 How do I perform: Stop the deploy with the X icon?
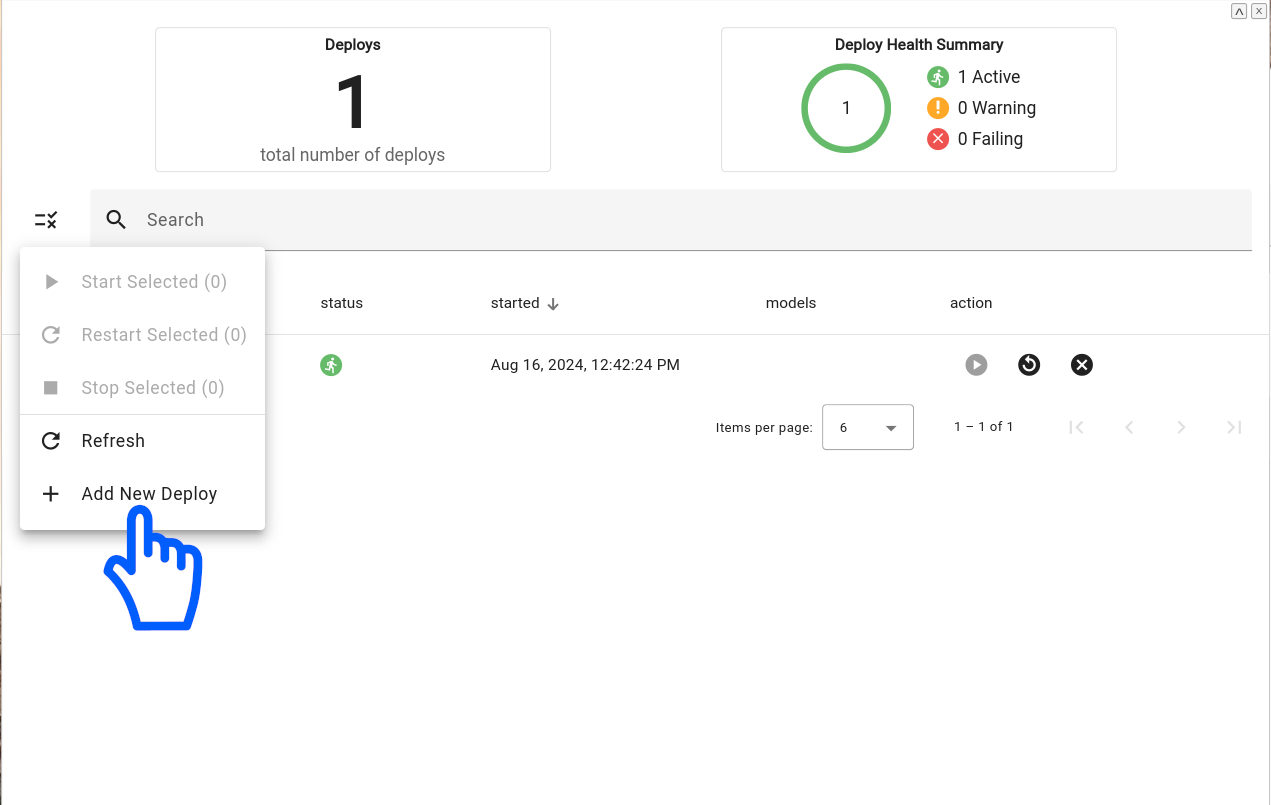[1081, 365]
